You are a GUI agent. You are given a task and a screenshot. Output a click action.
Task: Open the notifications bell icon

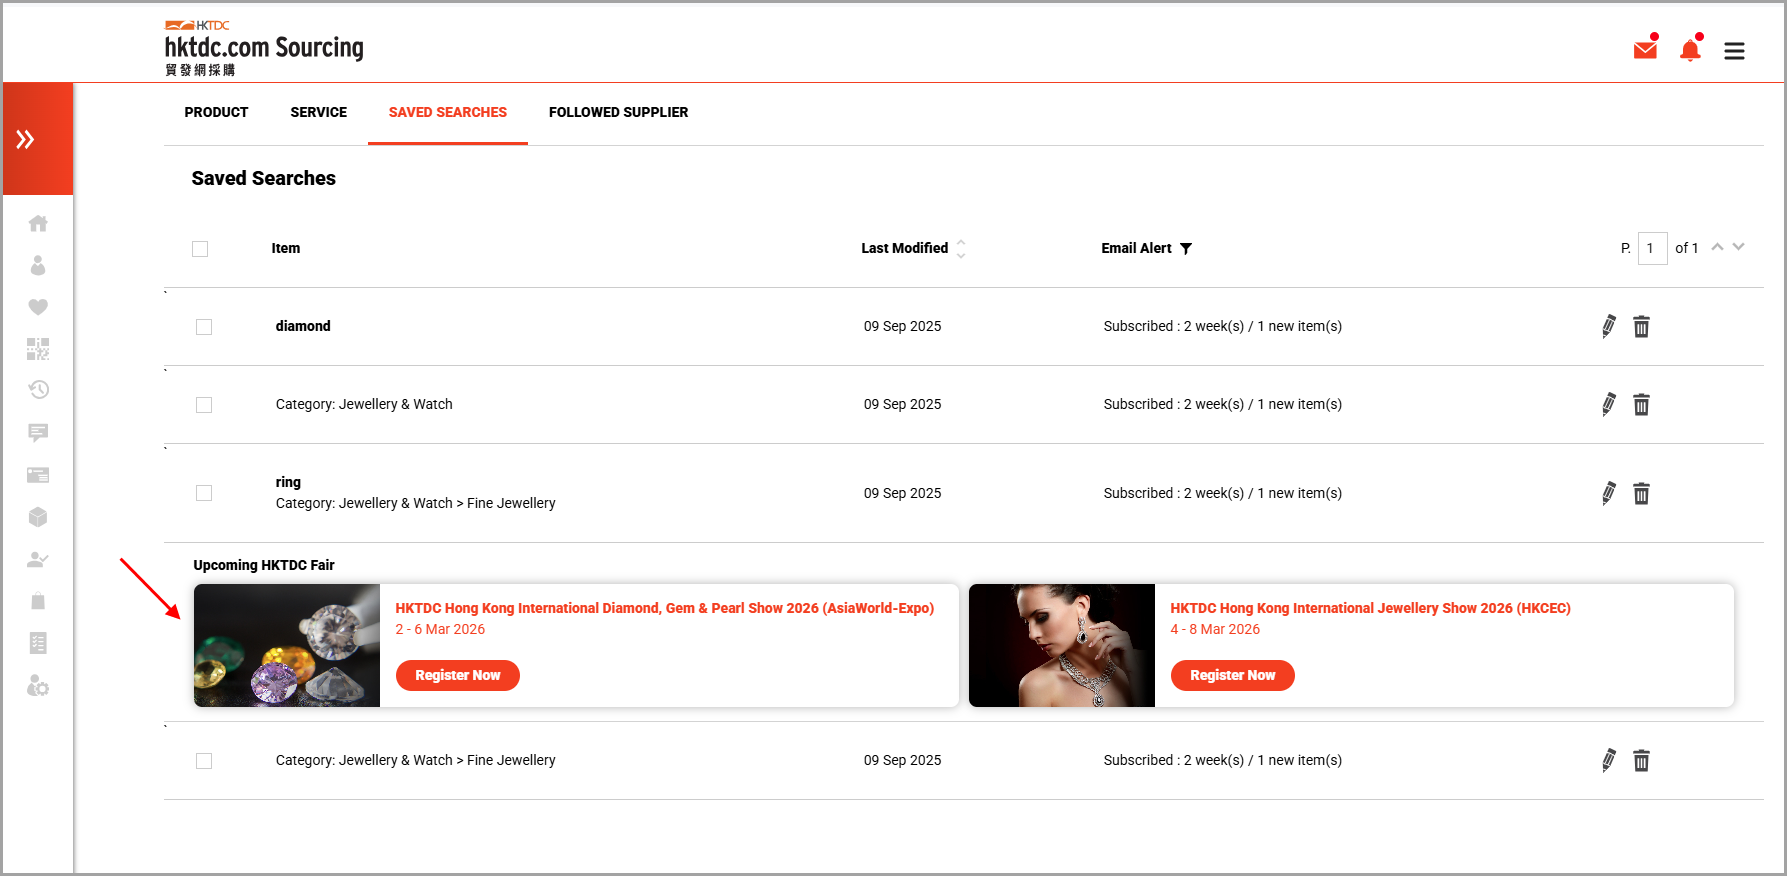[x=1690, y=50]
